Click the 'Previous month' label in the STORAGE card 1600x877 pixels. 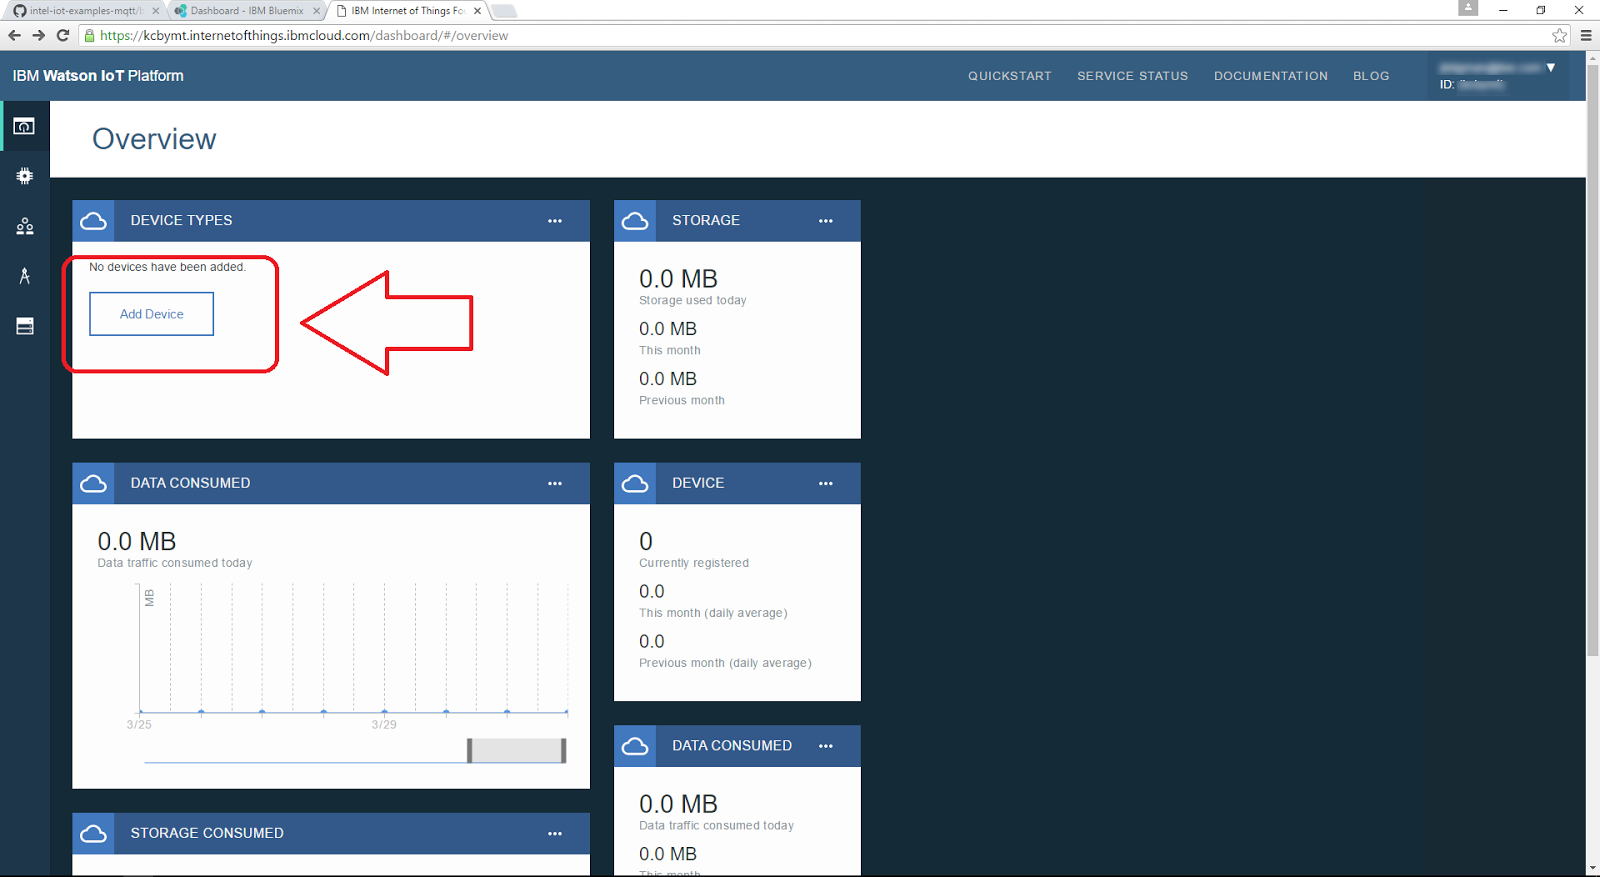click(682, 400)
